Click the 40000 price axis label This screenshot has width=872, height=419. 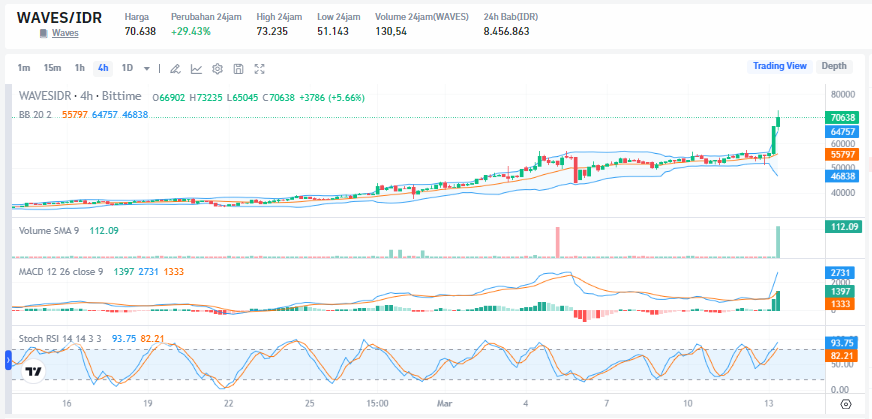(842, 193)
